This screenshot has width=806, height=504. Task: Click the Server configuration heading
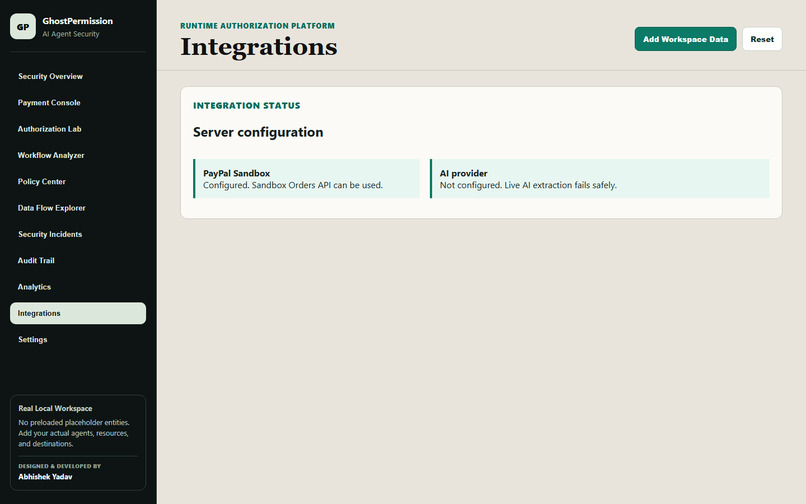tap(258, 132)
